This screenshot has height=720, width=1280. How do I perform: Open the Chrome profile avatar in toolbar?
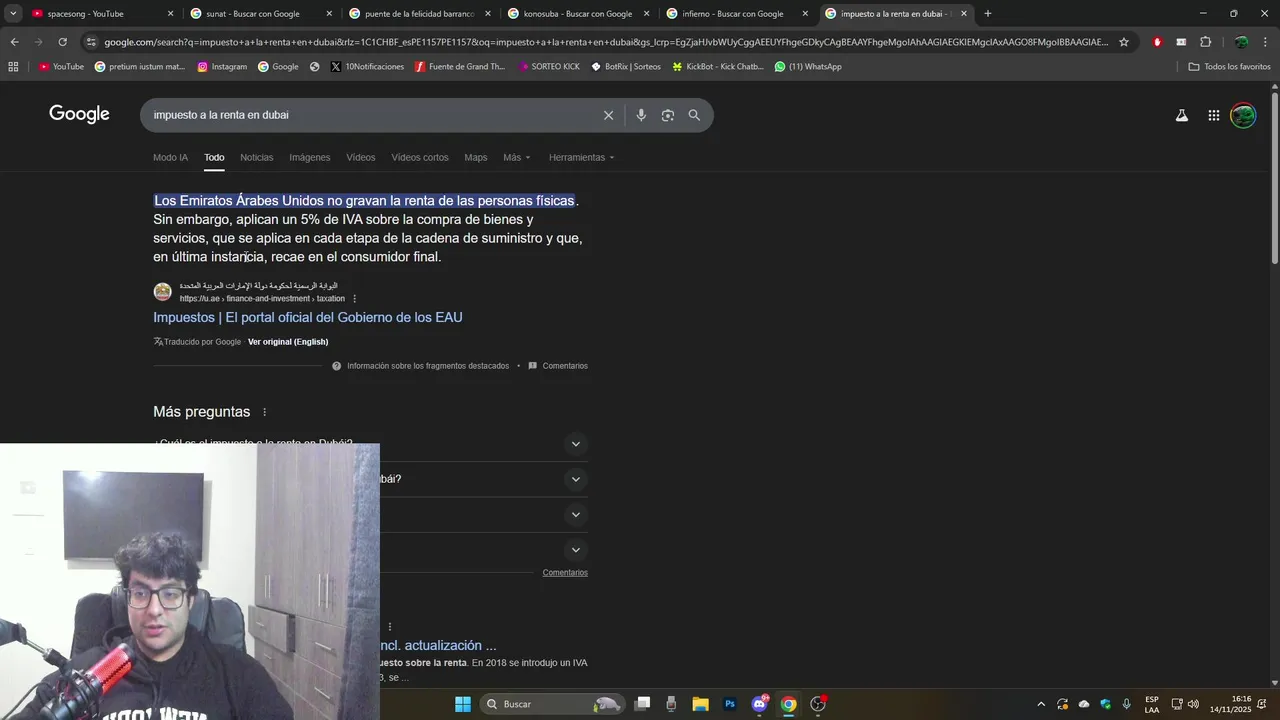pyautogui.click(x=1241, y=42)
